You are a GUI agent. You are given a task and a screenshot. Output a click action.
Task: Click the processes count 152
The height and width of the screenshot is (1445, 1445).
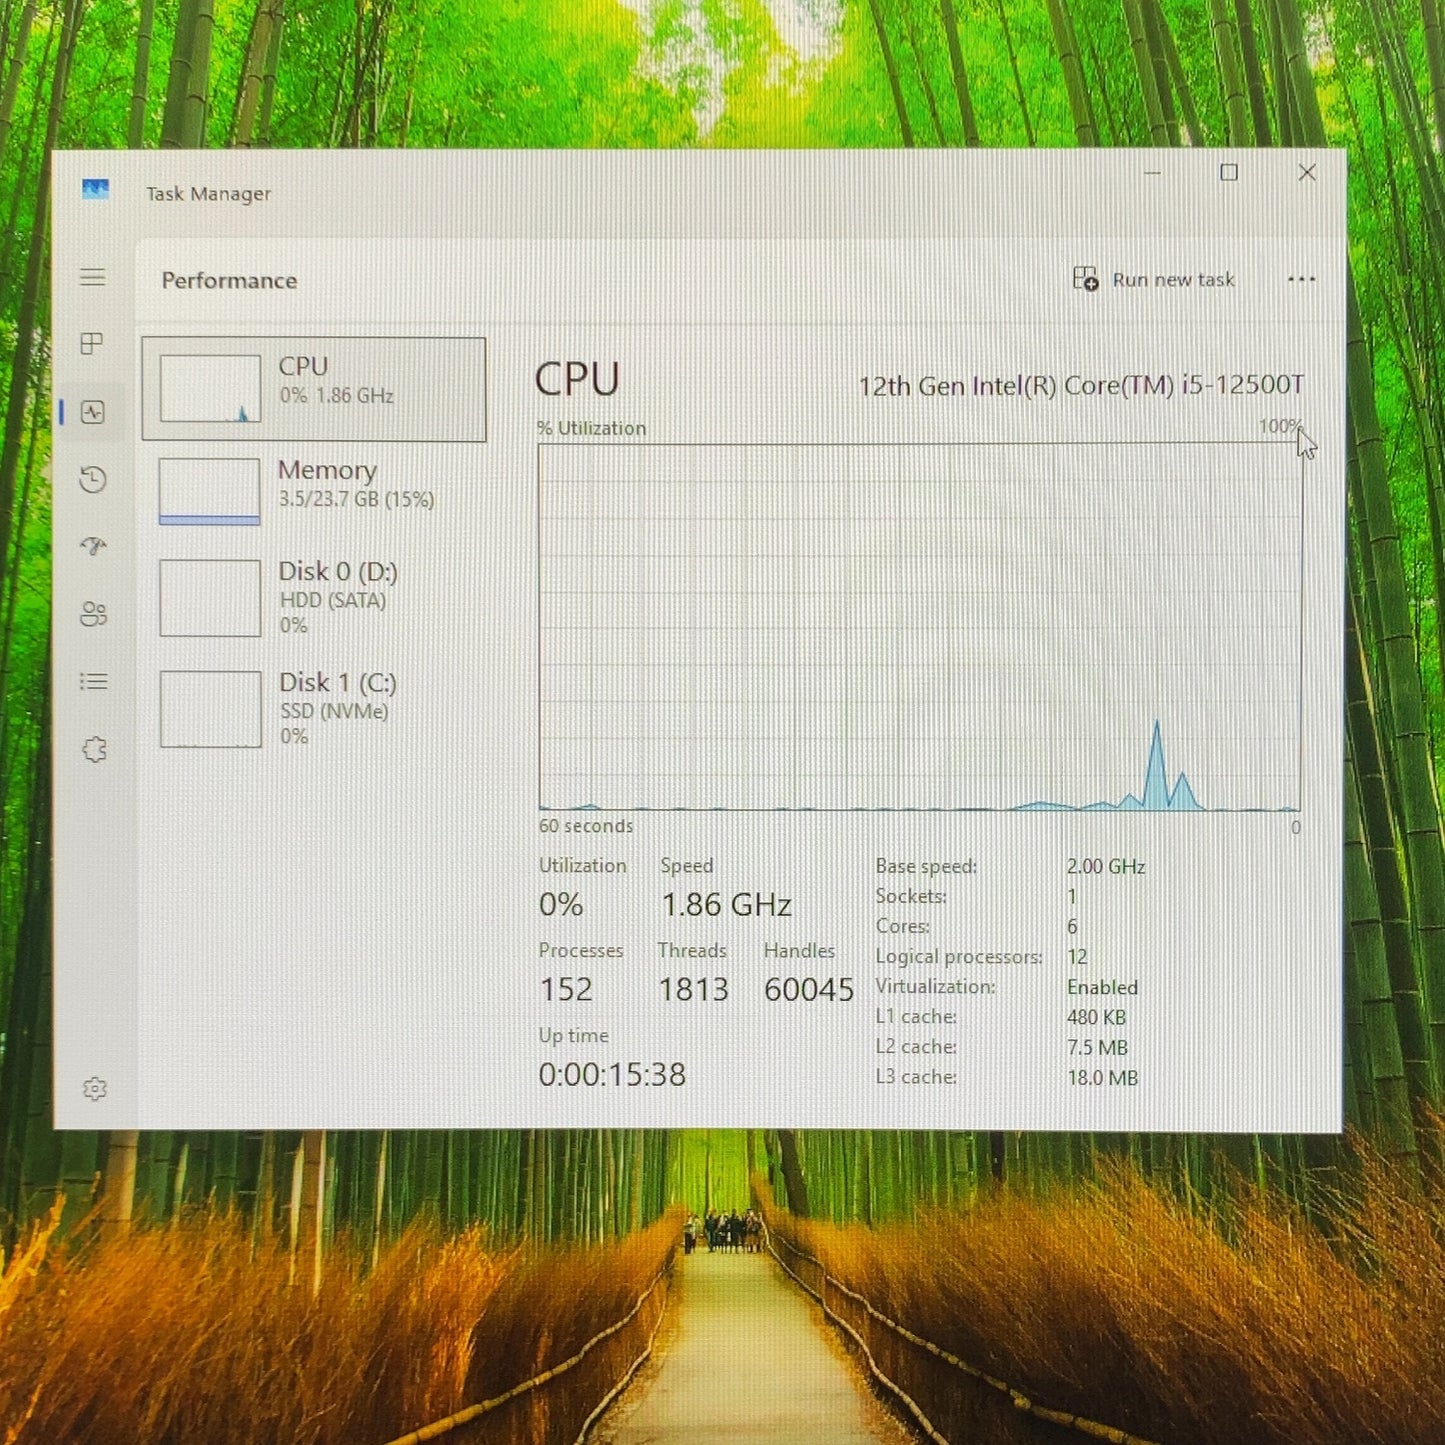566,989
